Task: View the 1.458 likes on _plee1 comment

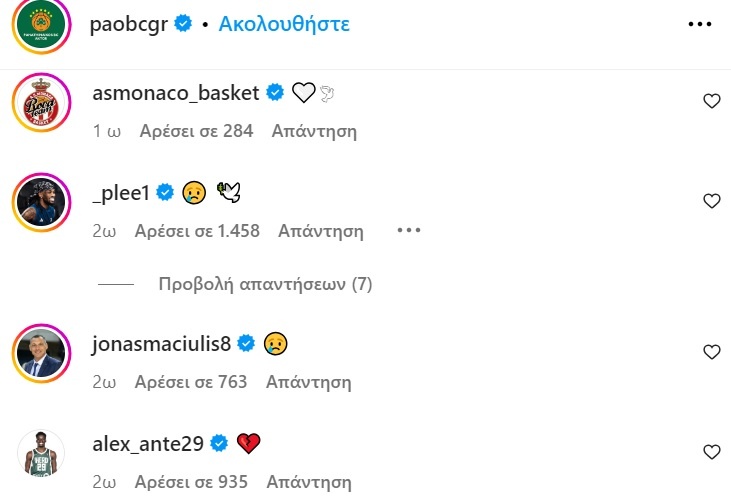Action: pyautogui.click(x=199, y=231)
